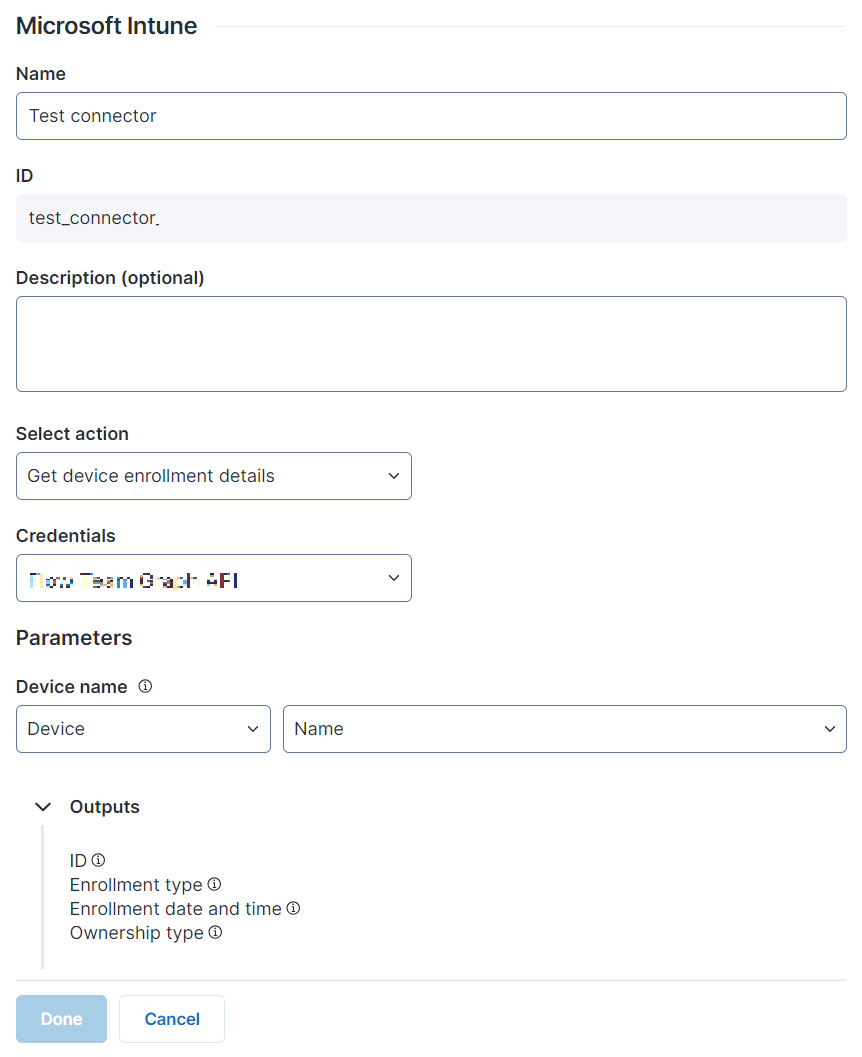Open the Select action dropdown

(x=213, y=476)
